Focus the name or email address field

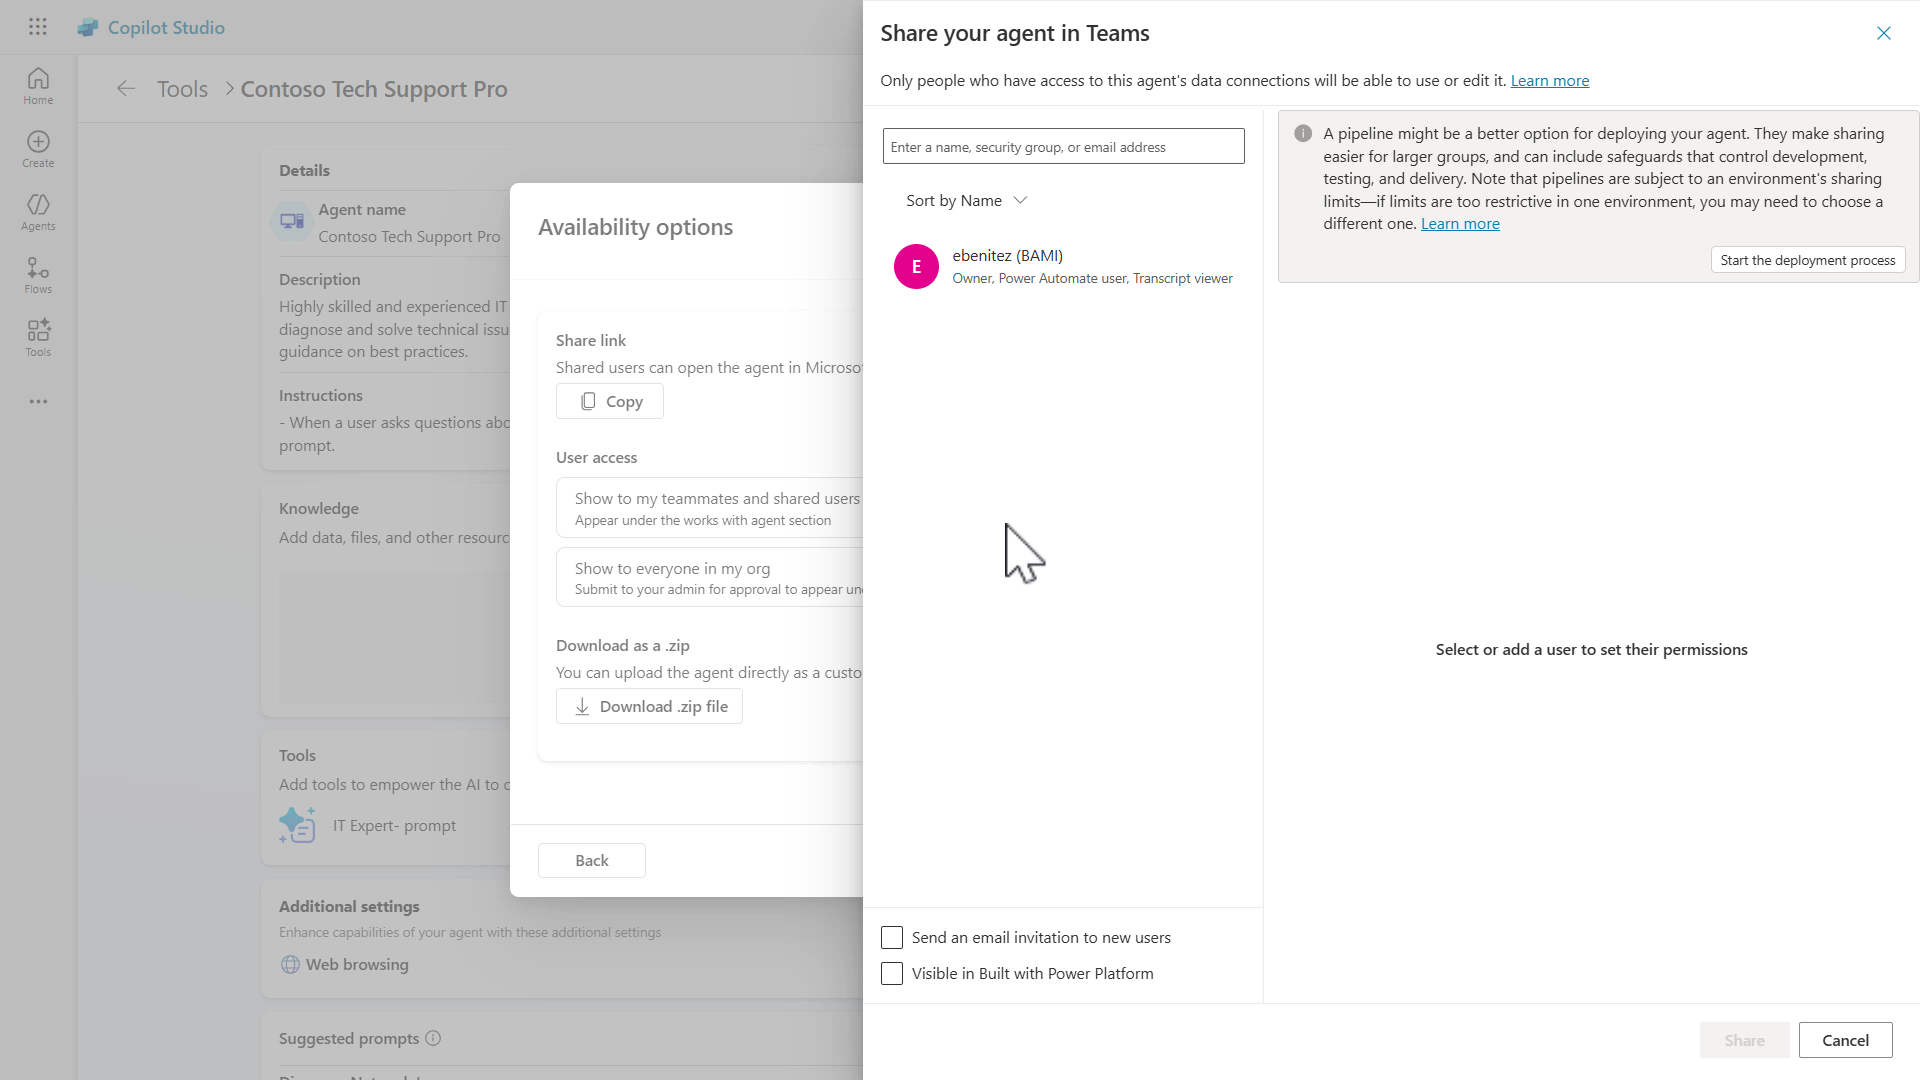(1063, 146)
